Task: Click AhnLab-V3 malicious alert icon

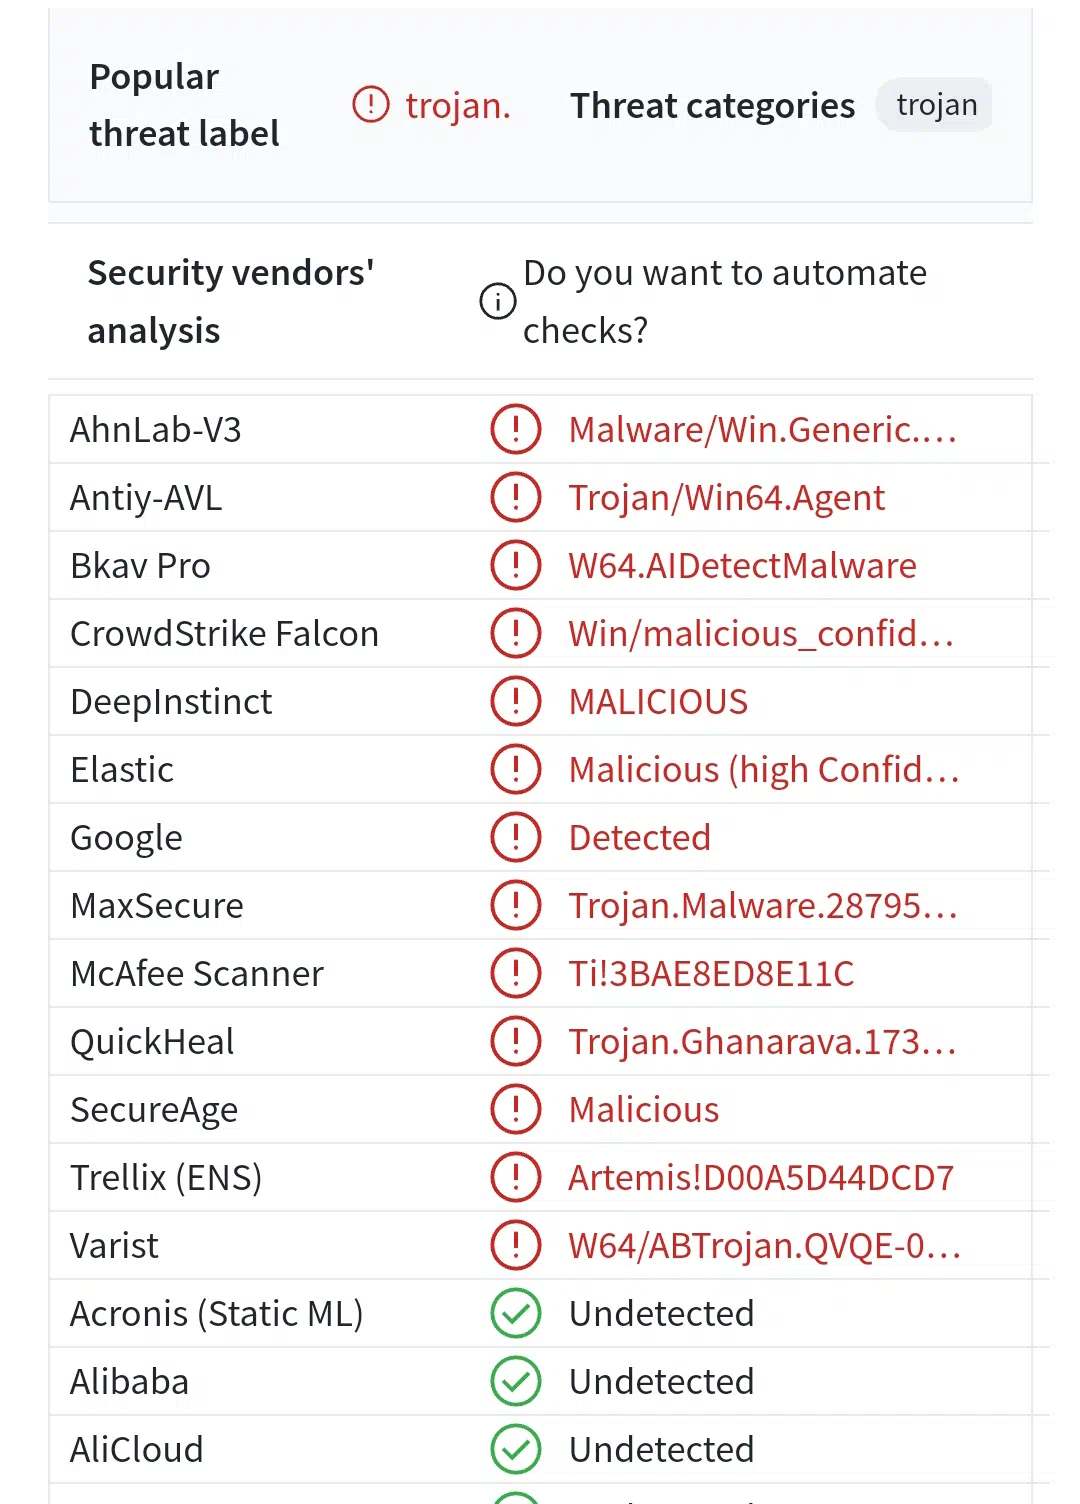Action: click(x=516, y=429)
